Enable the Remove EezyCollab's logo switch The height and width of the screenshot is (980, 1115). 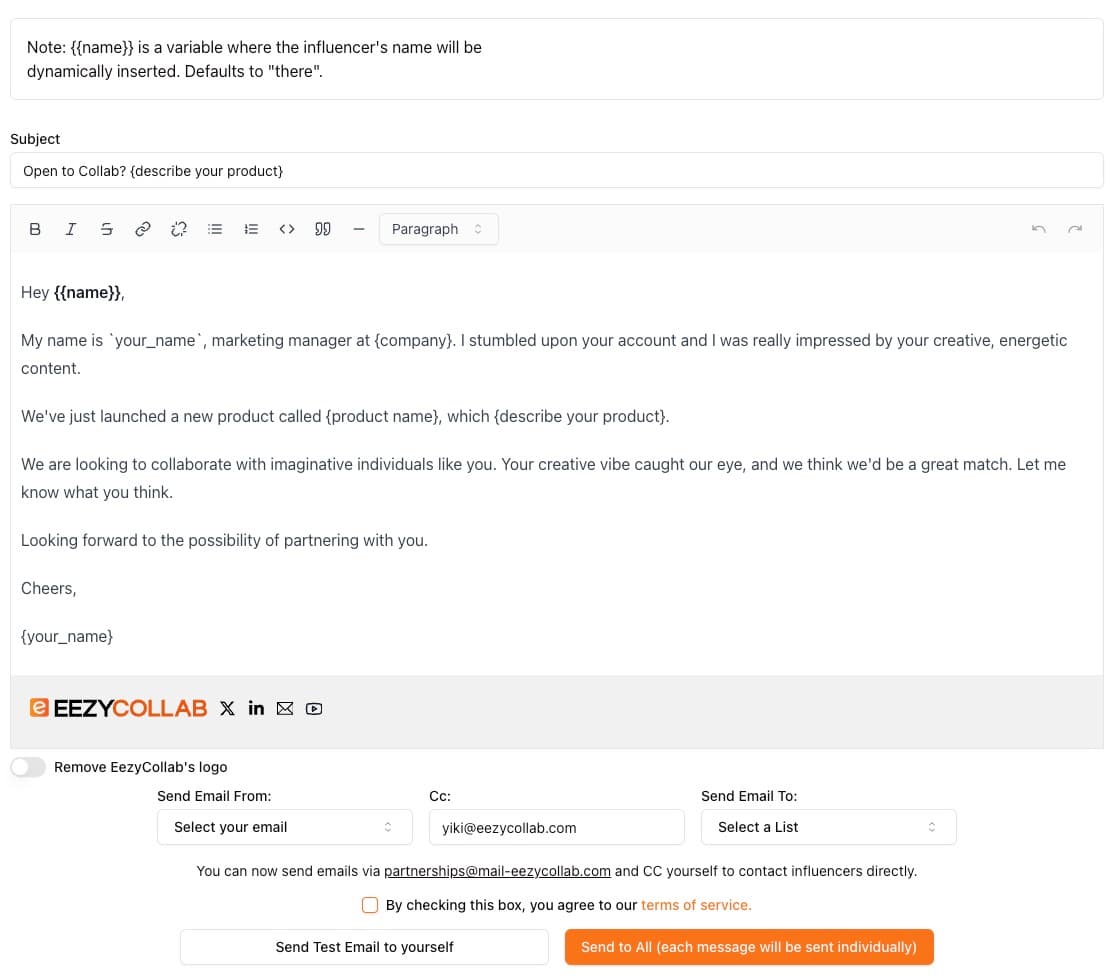pyautogui.click(x=28, y=767)
